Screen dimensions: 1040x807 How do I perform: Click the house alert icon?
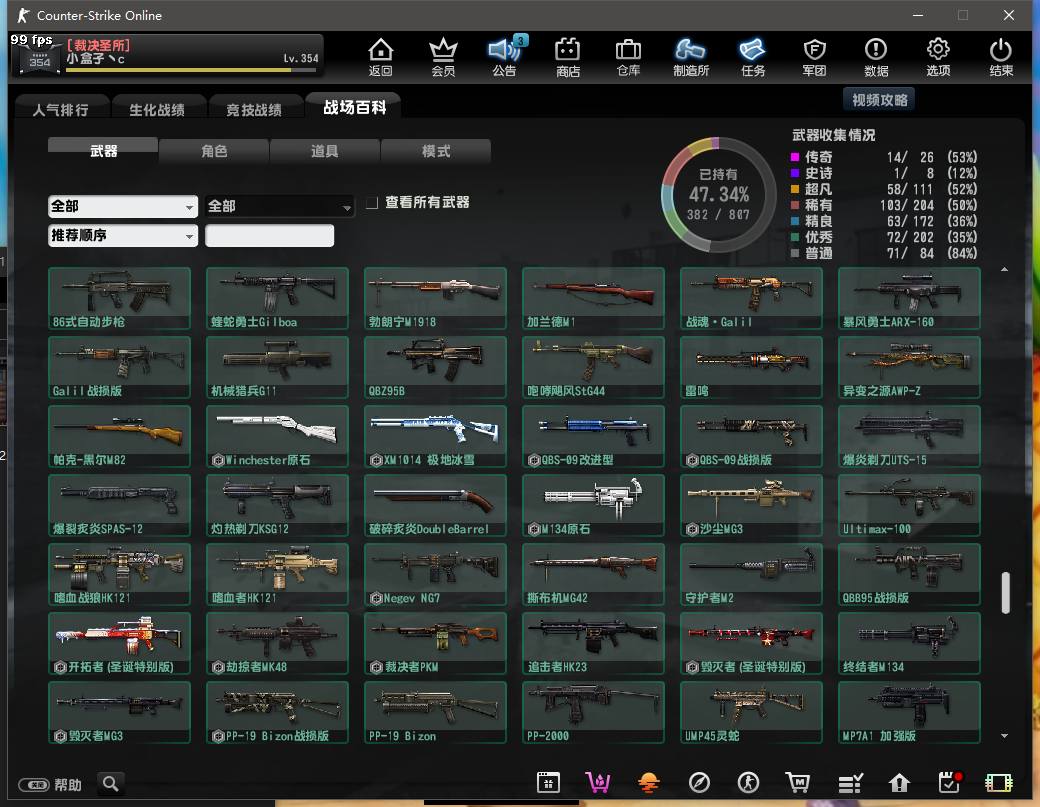tap(899, 783)
